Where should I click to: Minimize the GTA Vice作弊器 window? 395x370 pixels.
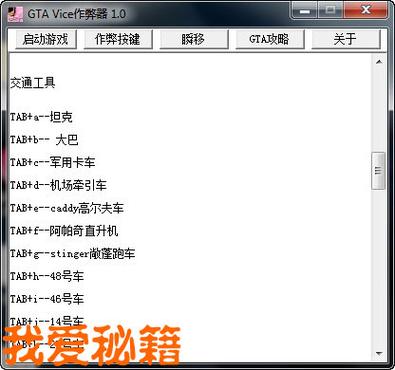coord(304,11)
